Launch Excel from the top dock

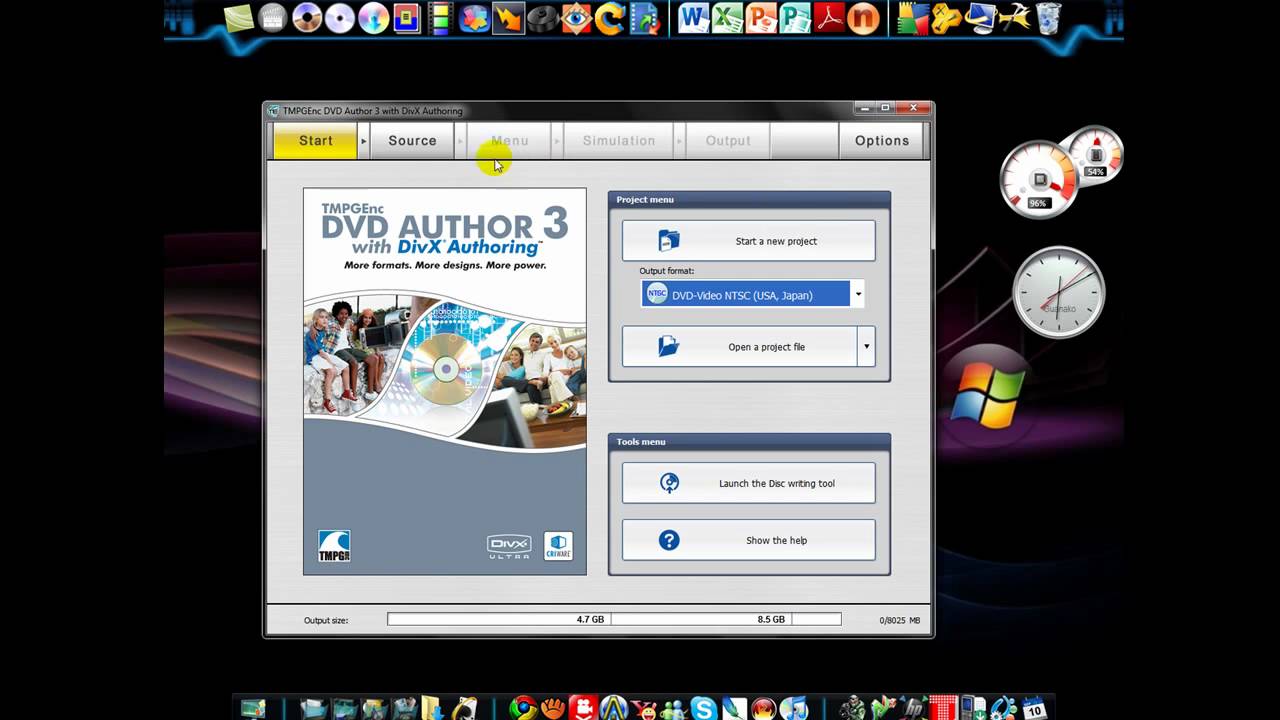[727, 18]
